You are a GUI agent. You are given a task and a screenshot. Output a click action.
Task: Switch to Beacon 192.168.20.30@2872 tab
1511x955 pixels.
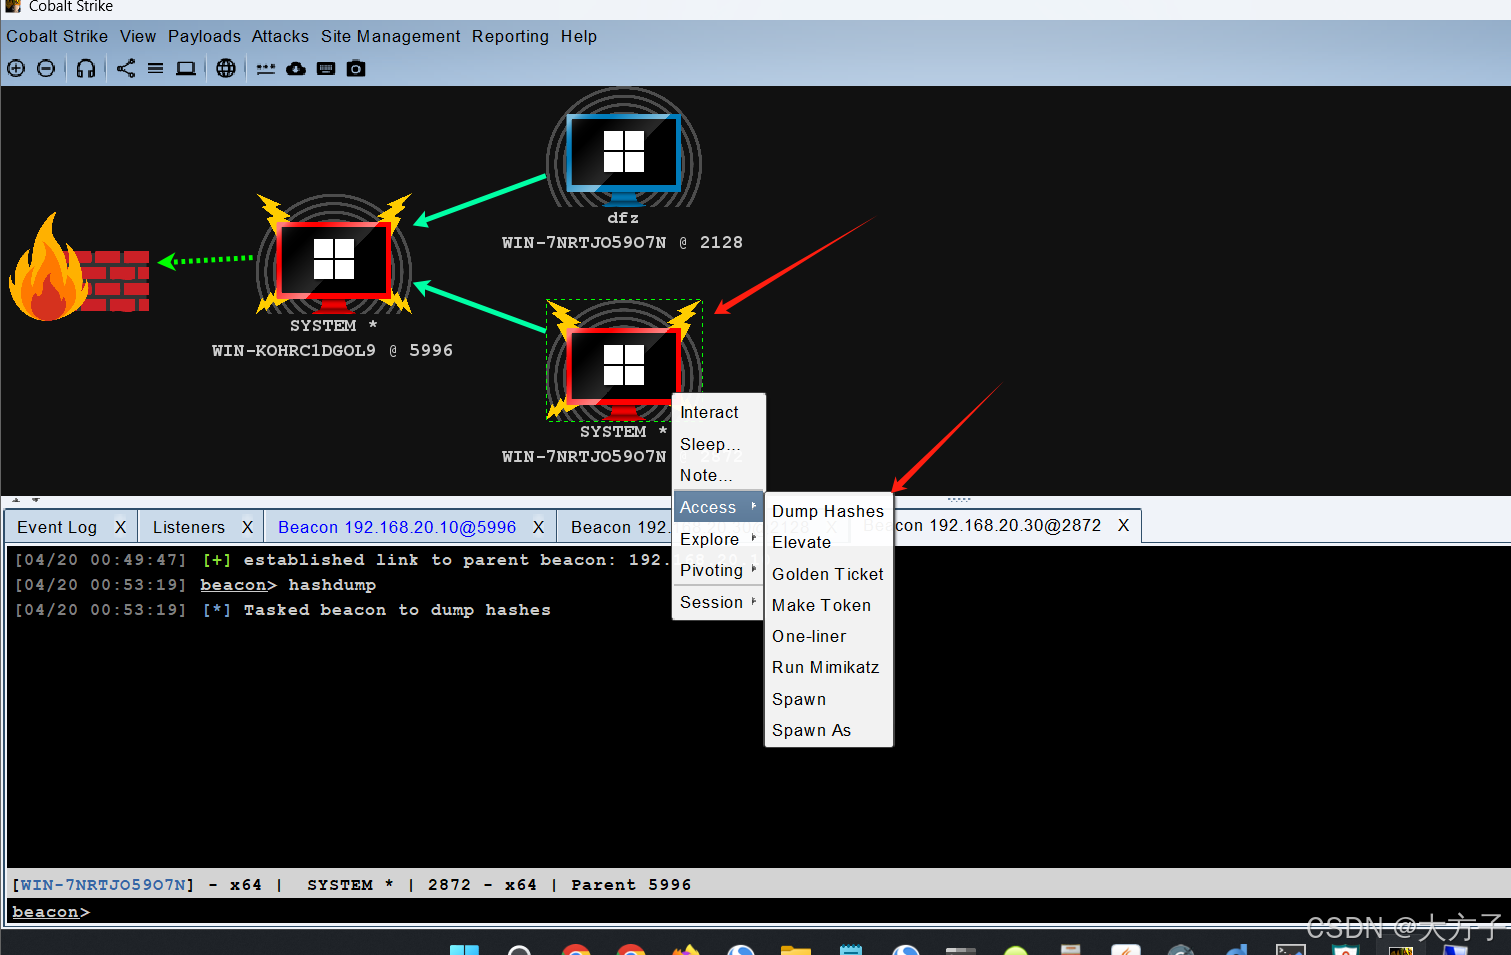tap(997, 525)
